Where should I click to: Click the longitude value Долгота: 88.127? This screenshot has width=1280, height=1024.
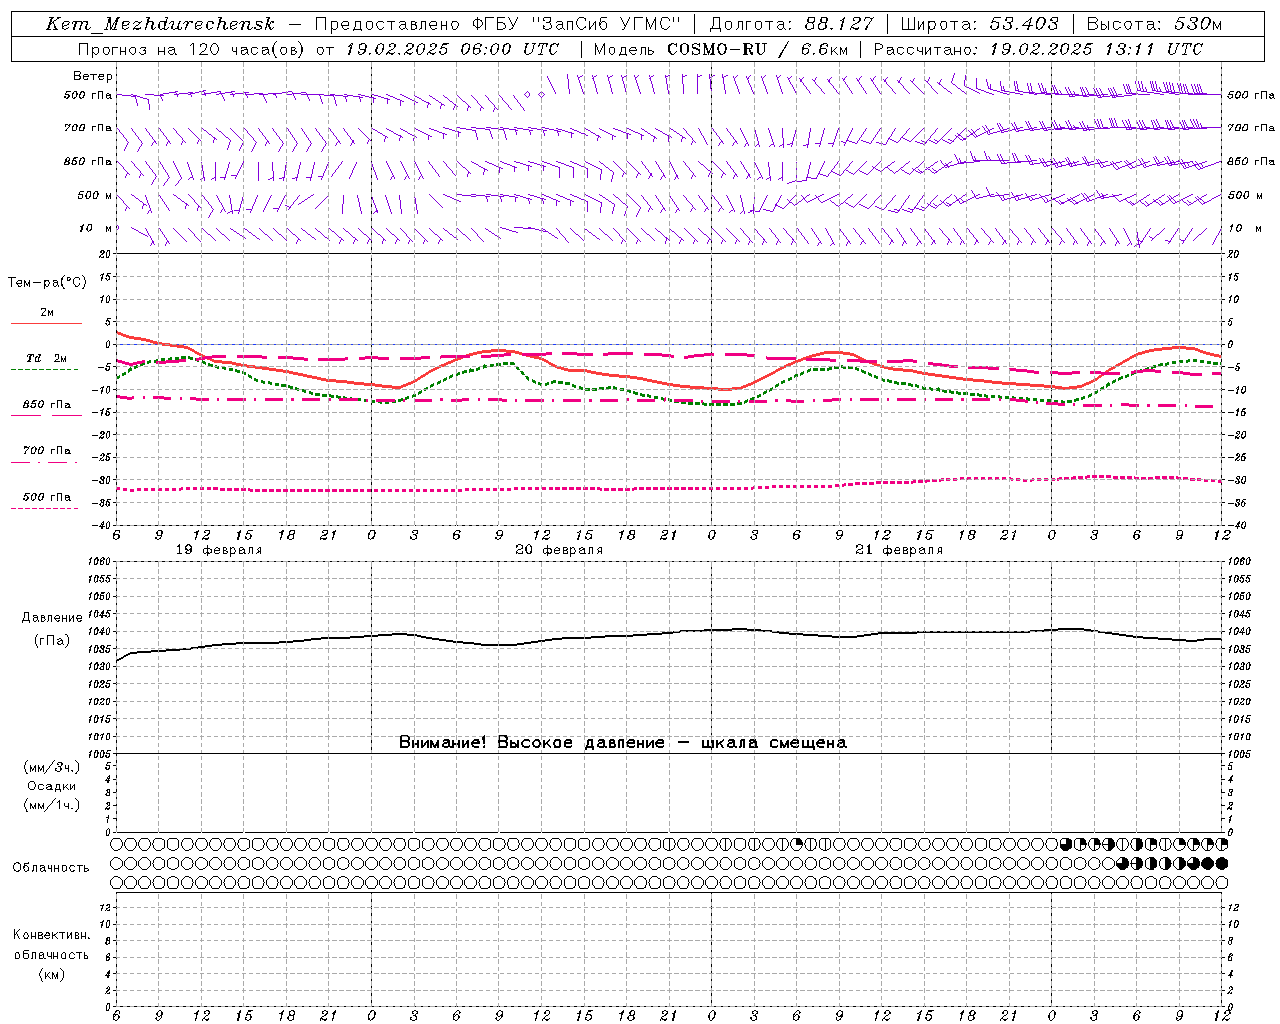click(x=791, y=24)
